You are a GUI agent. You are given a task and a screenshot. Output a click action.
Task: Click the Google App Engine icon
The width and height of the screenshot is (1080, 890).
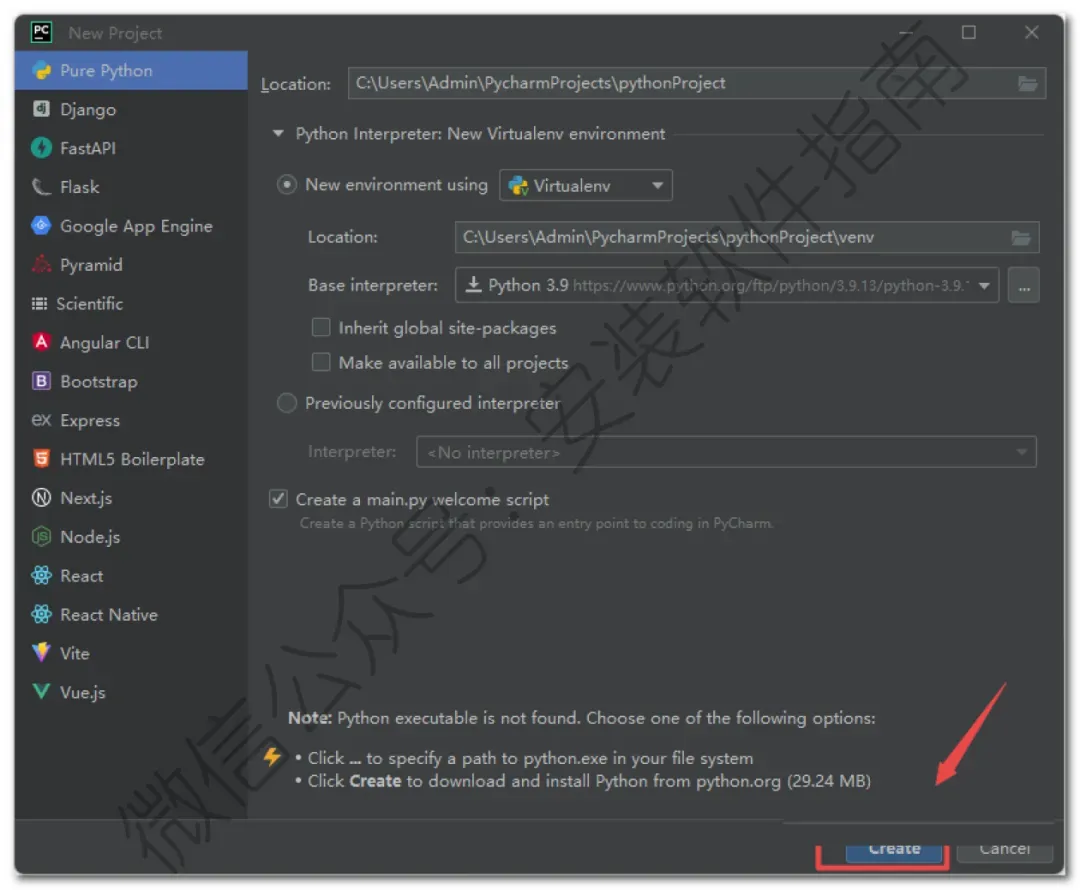(42, 225)
